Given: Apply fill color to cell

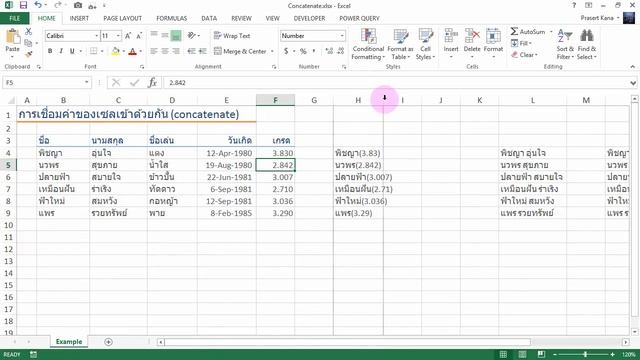Looking at the screenshot, I should tap(116, 51).
